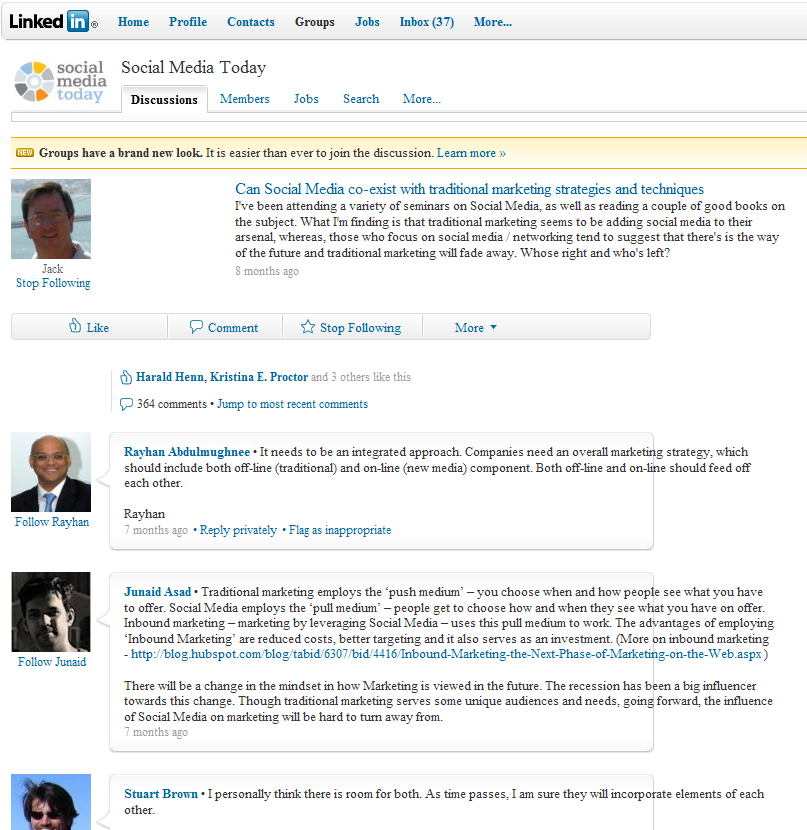Click Follow Rayhan
The image size is (807, 830).
pos(52,522)
